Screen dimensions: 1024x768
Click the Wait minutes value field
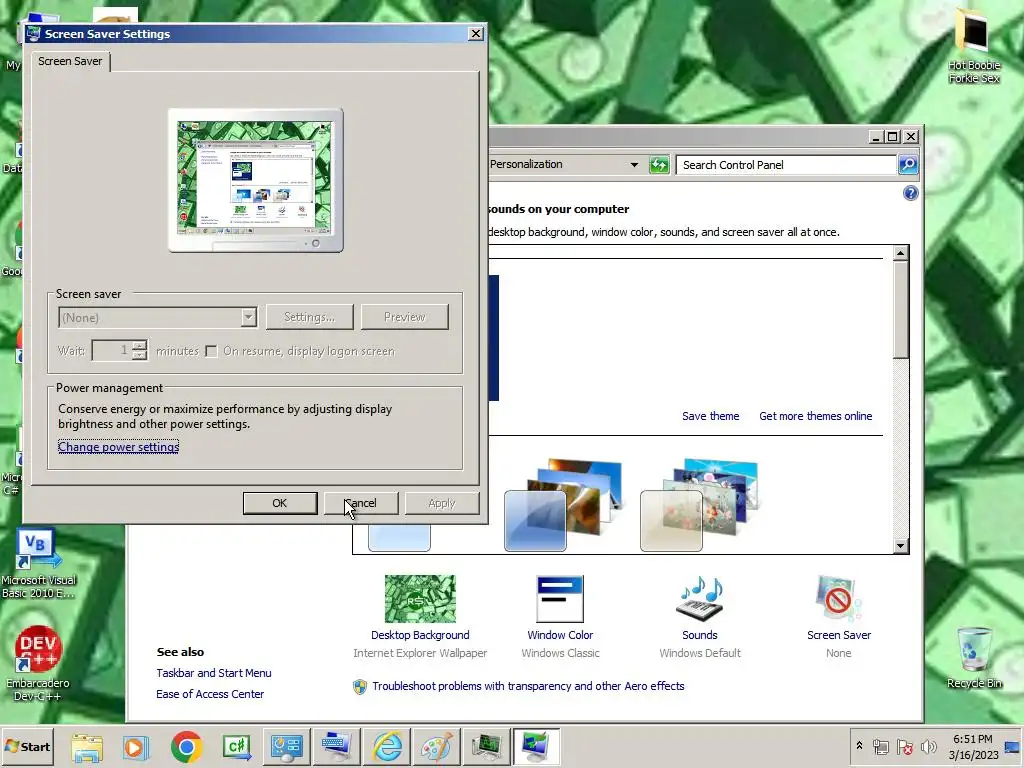[x=112, y=351]
